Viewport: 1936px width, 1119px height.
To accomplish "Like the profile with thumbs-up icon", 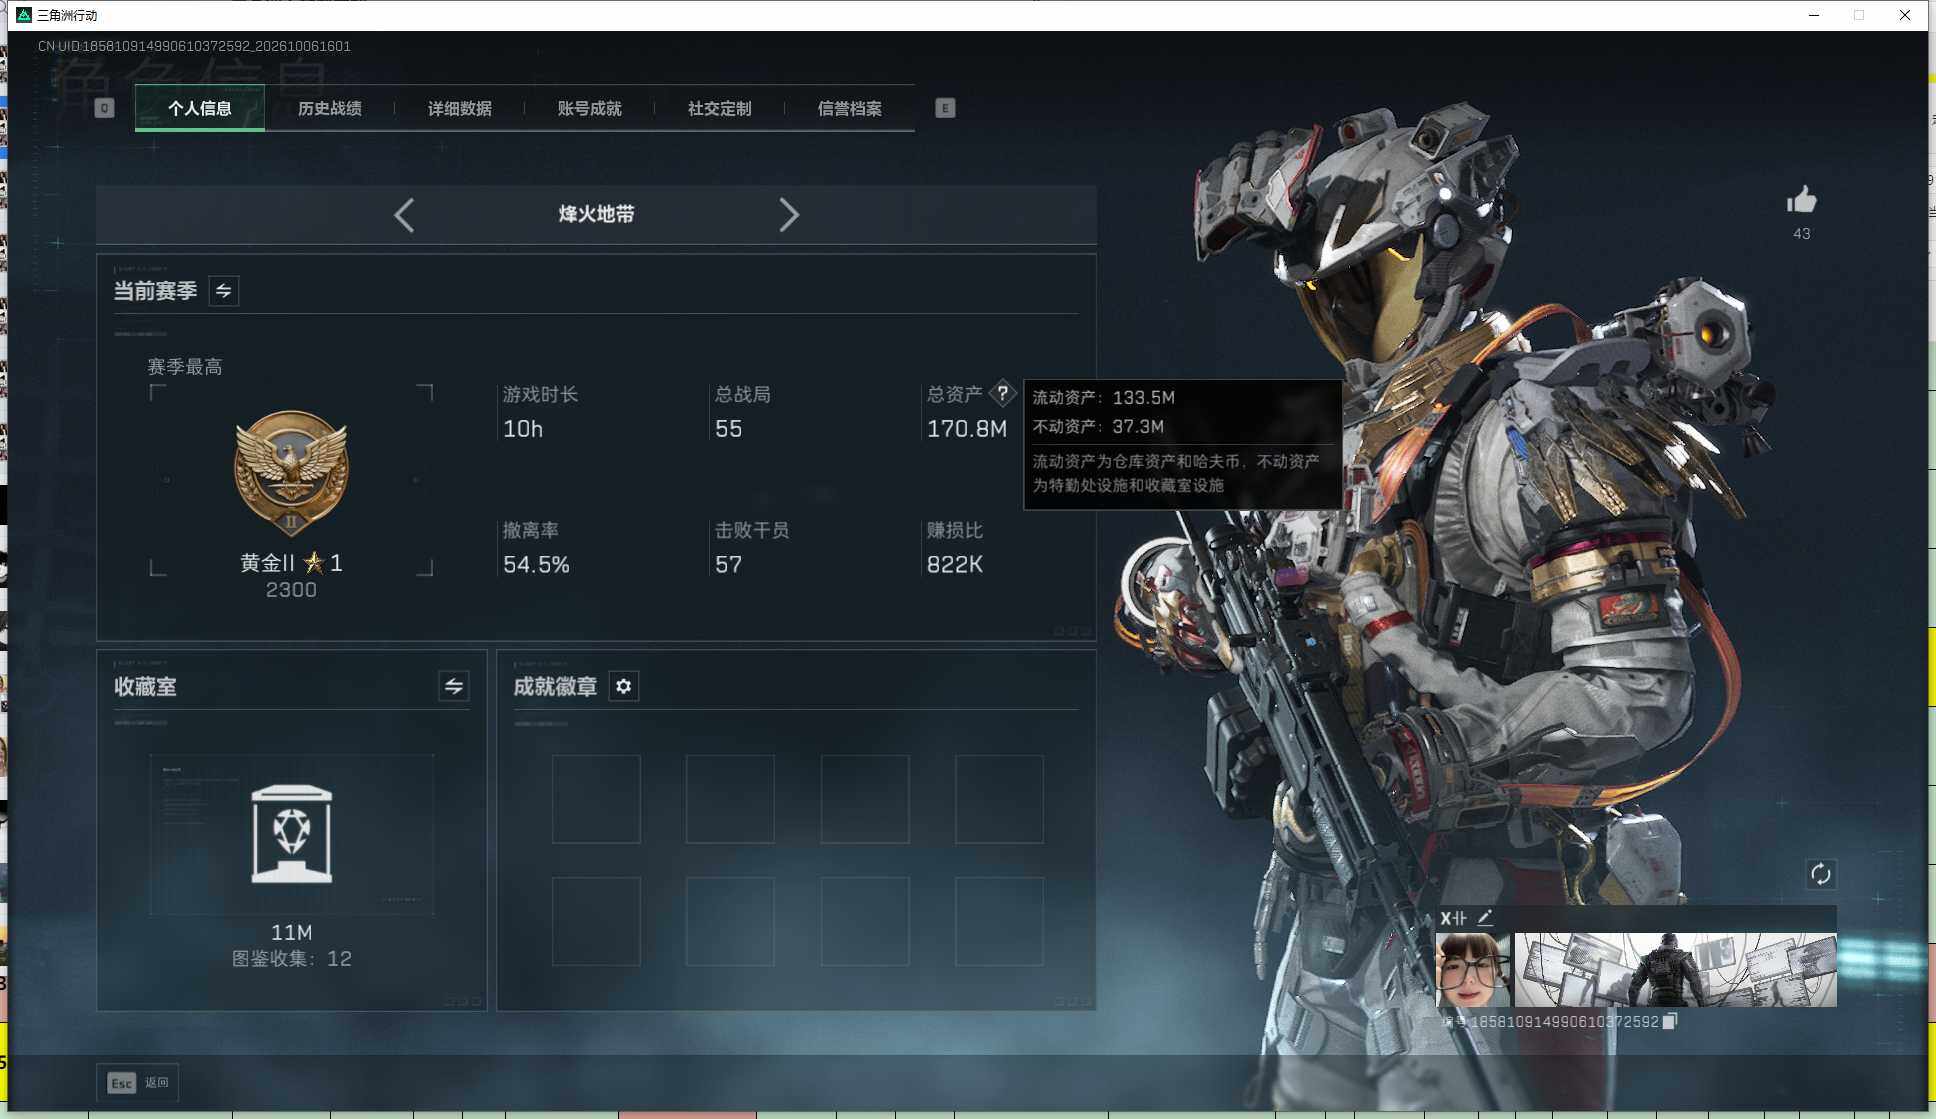I will [1801, 200].
